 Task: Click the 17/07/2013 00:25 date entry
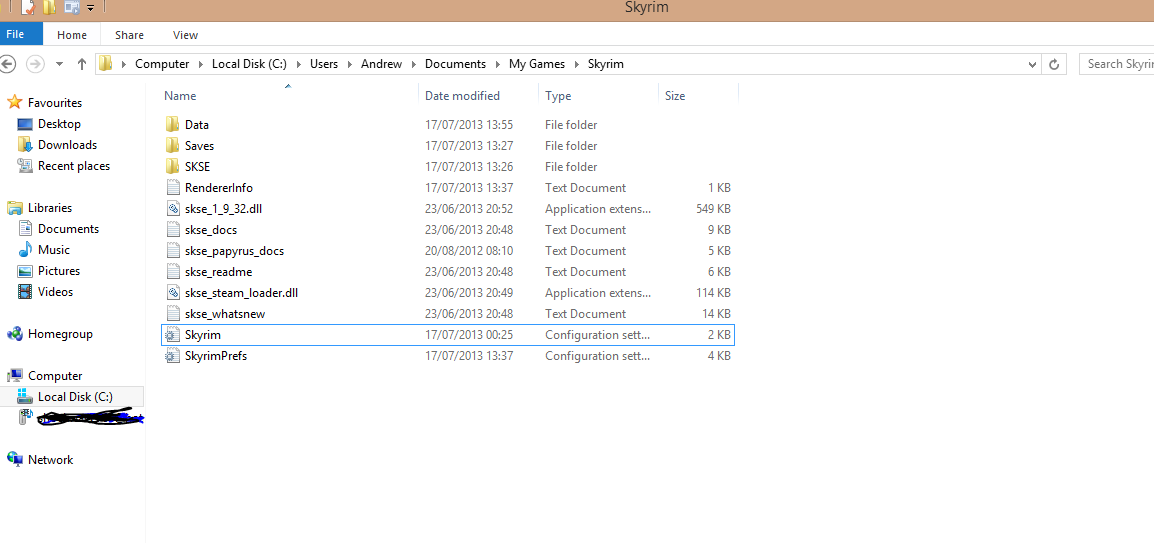469,335
